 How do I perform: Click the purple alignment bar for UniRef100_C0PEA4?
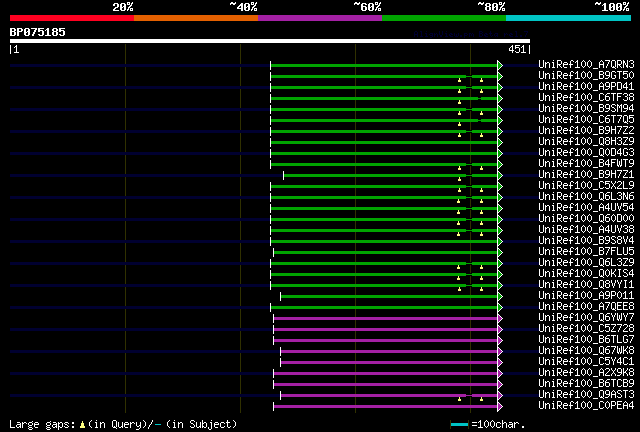[386, 407]
